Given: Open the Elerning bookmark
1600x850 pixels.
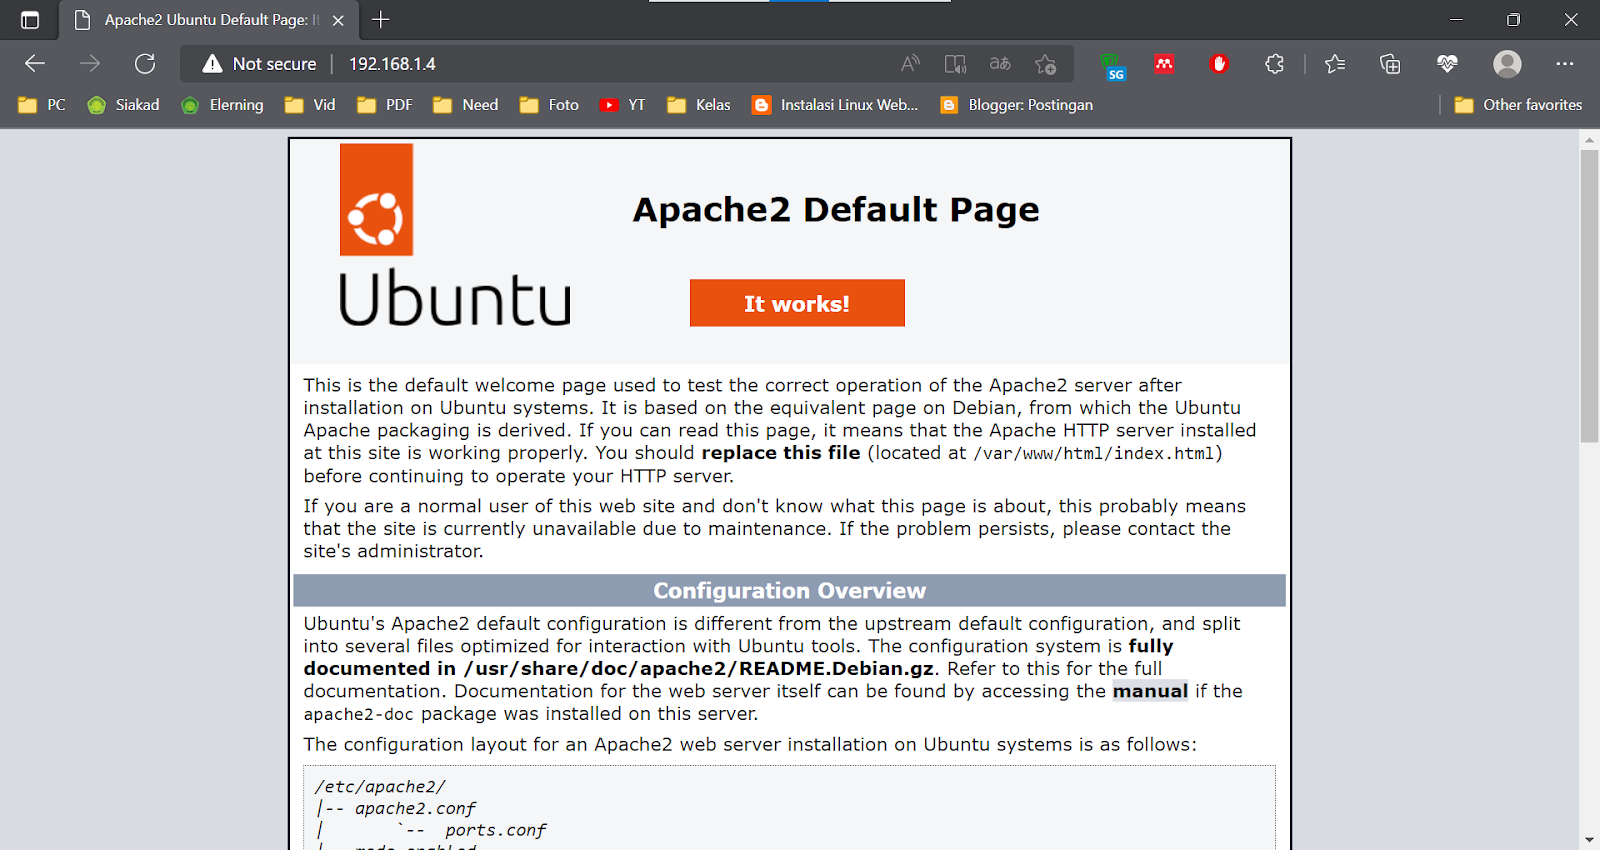Looking at the screenshot, I should [222, 105].
